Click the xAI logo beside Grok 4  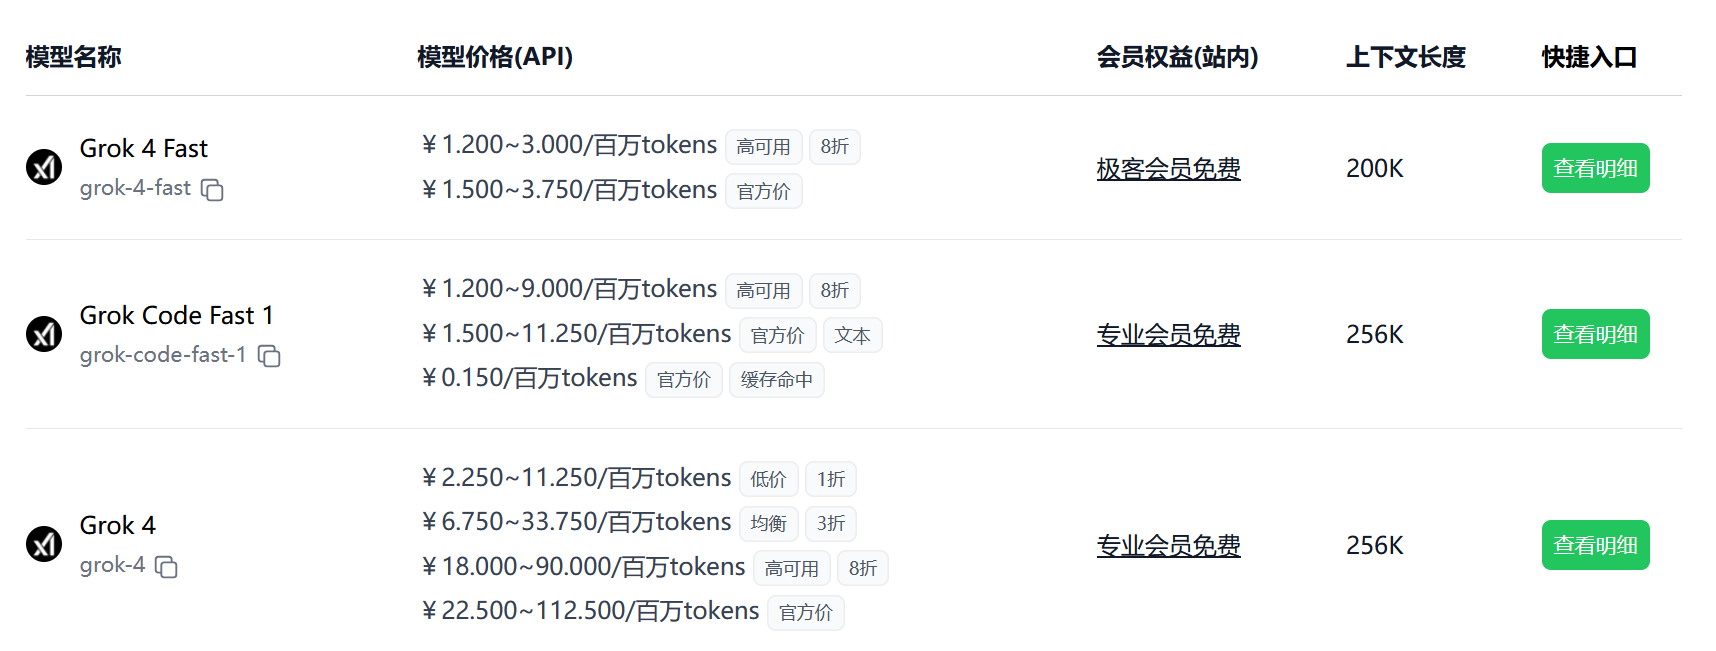(44, 544)
